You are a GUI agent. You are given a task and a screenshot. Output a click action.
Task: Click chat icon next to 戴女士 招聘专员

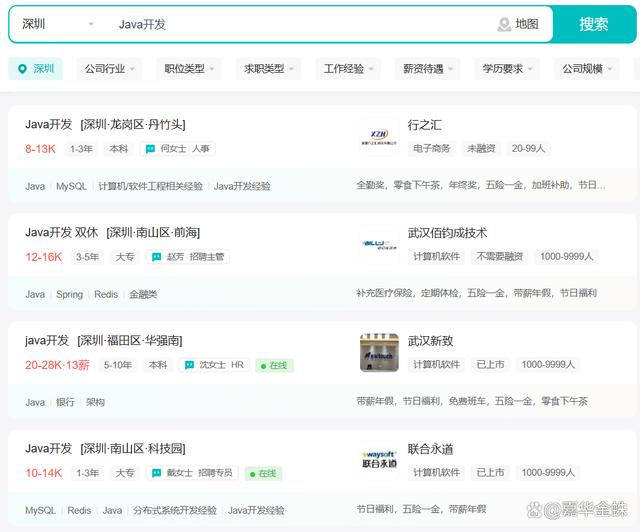156,473
